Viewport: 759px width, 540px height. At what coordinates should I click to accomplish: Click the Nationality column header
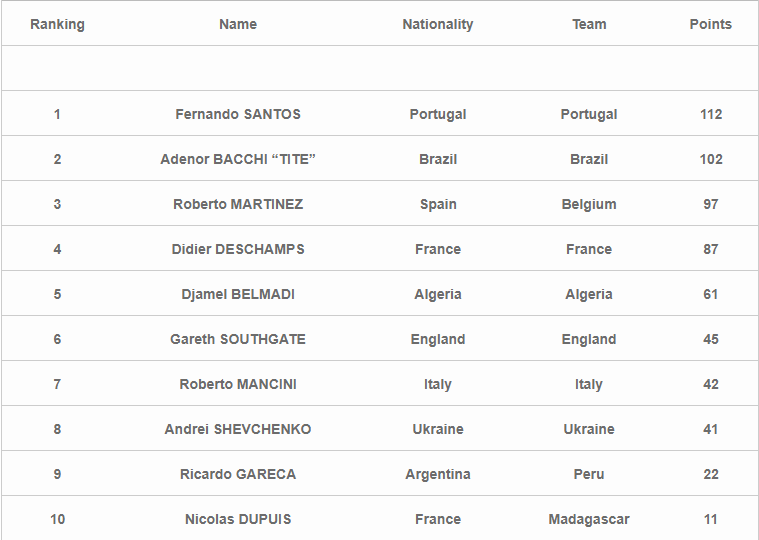tap(438, 24)
